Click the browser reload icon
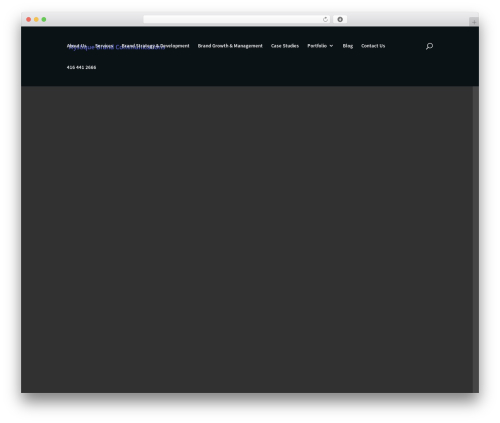Image resolution: width=500 pixels, height=423 pixels. coord(325,19)
